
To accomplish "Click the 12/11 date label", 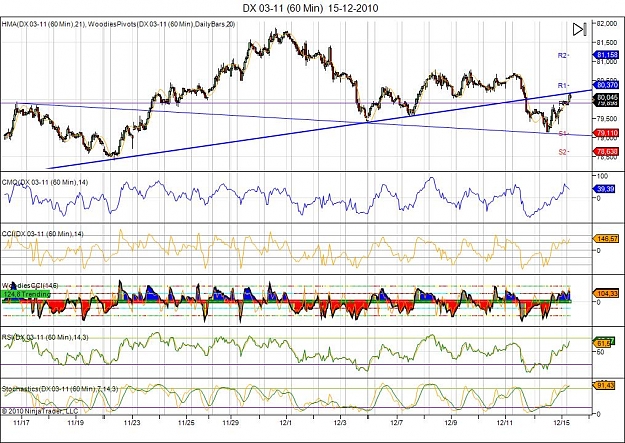I will 505,422.
